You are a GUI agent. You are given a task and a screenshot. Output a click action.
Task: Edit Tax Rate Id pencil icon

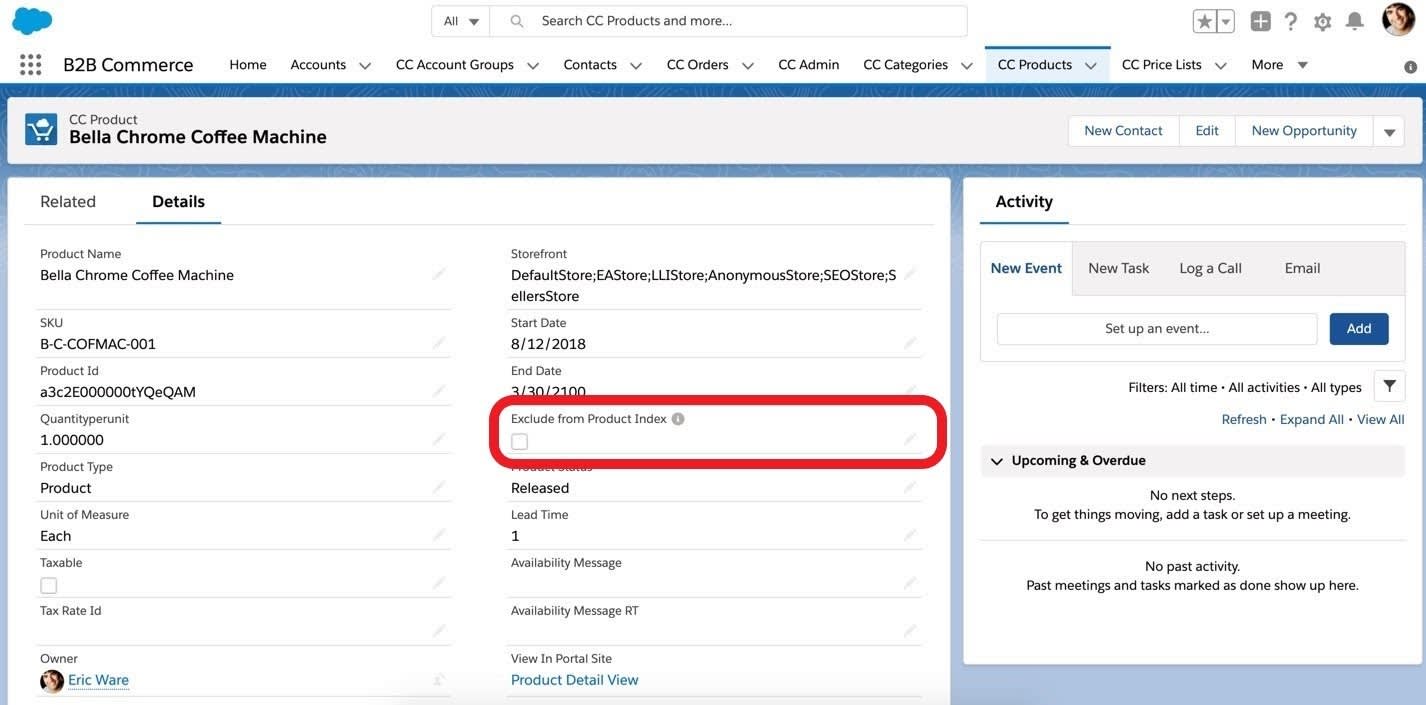(x=439, y=631)
